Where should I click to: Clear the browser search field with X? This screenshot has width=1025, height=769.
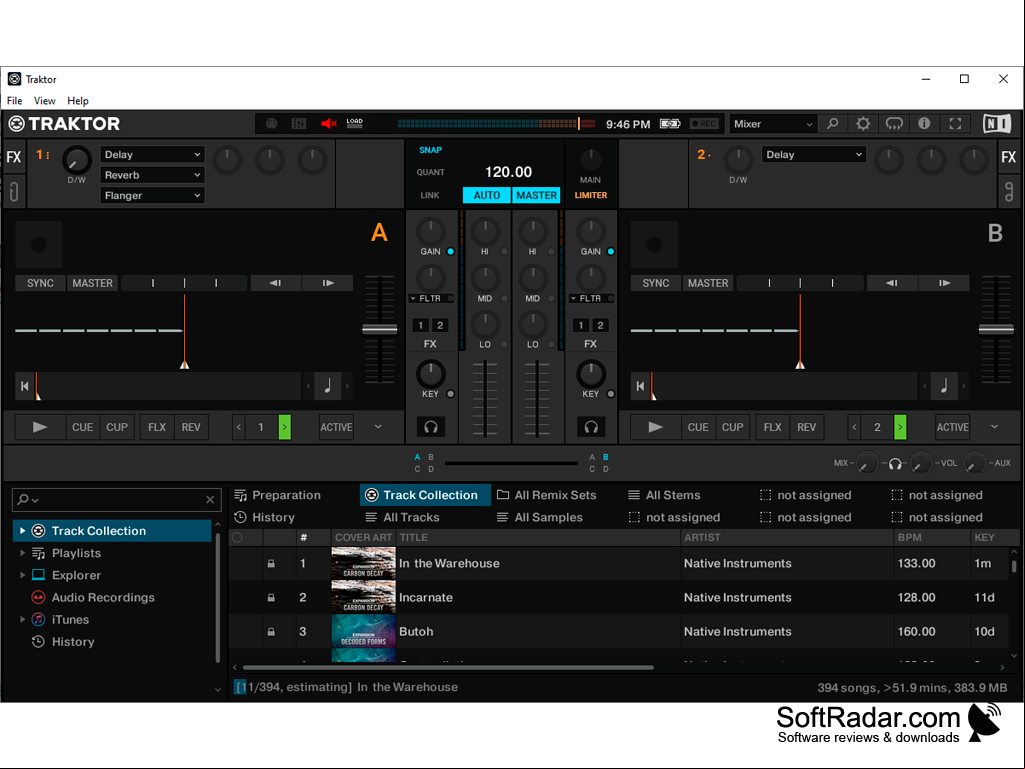[x=210, y=500]
